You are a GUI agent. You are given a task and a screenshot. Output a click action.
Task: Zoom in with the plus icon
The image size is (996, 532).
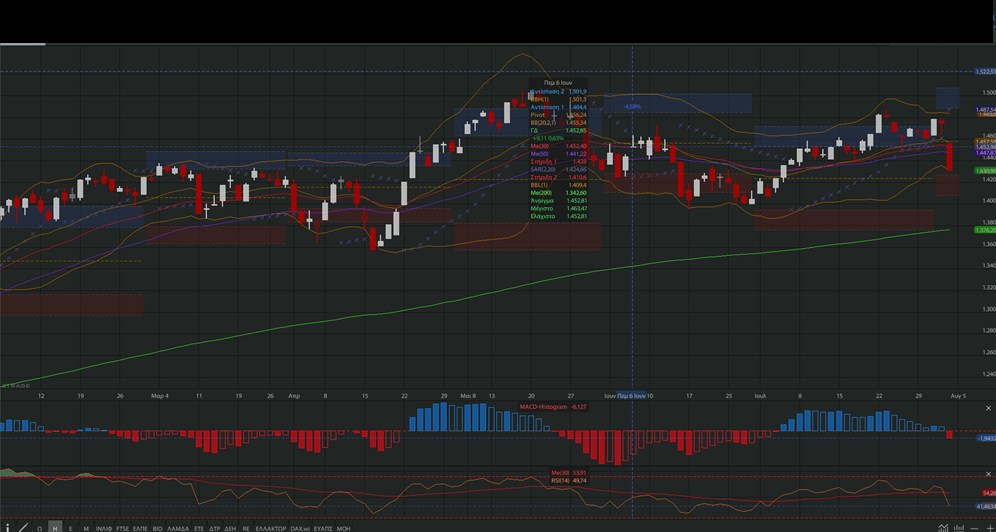point(990,528)
